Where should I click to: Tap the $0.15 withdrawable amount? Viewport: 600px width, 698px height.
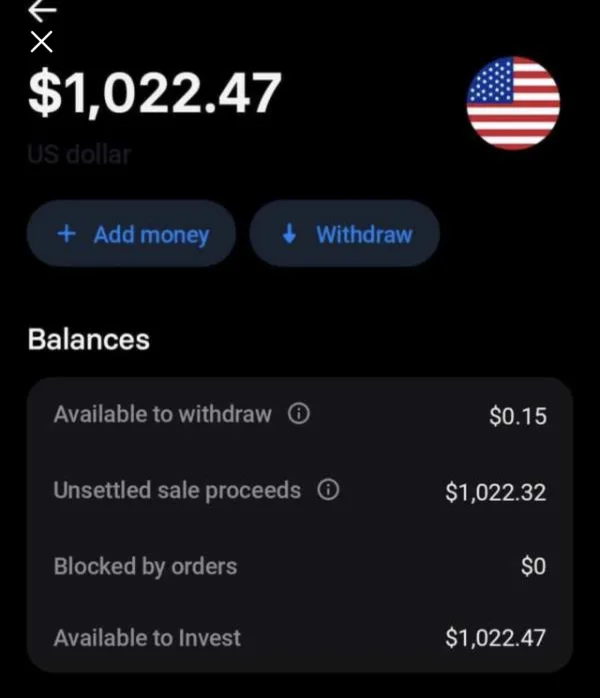[518, 416]
